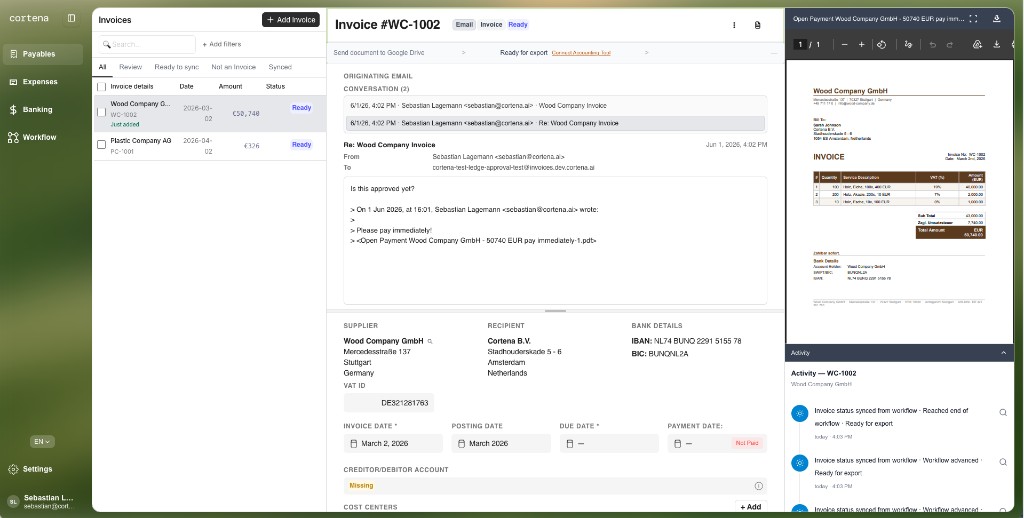Screen dimensions: 1024x518
Task: Check the Plastic Company AG invoice checkbox
Action: pos(101,144)
